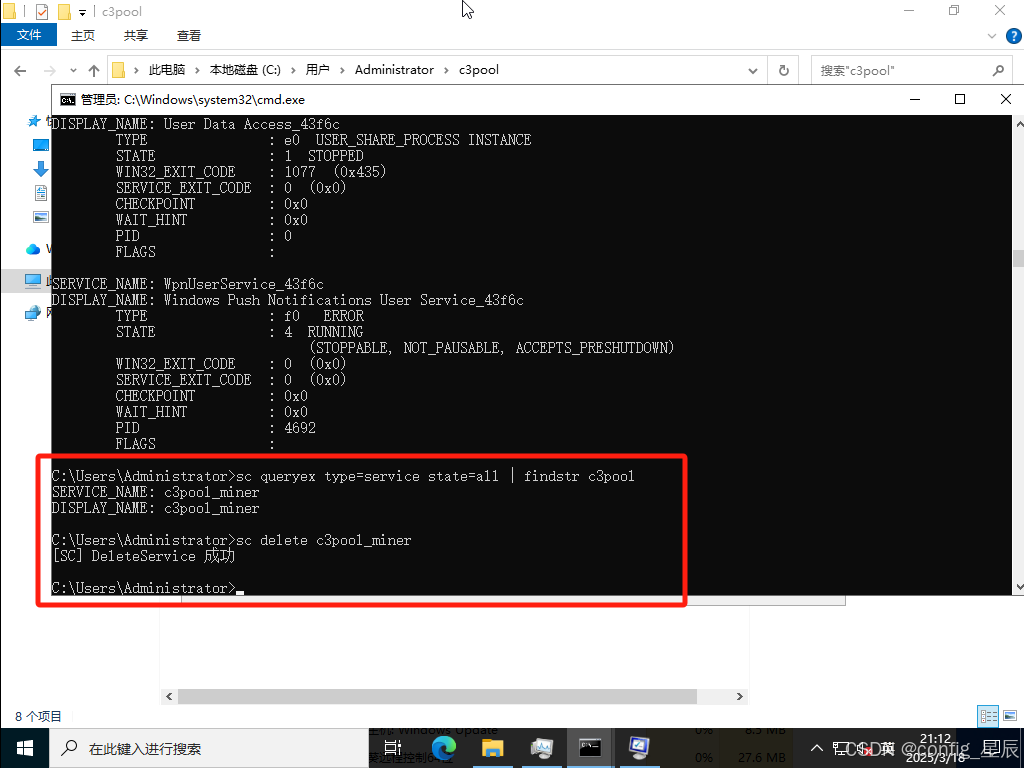
Task: Click 用户 breadcrumb segment
Action: pyautogui.click(x=317, y=70)
